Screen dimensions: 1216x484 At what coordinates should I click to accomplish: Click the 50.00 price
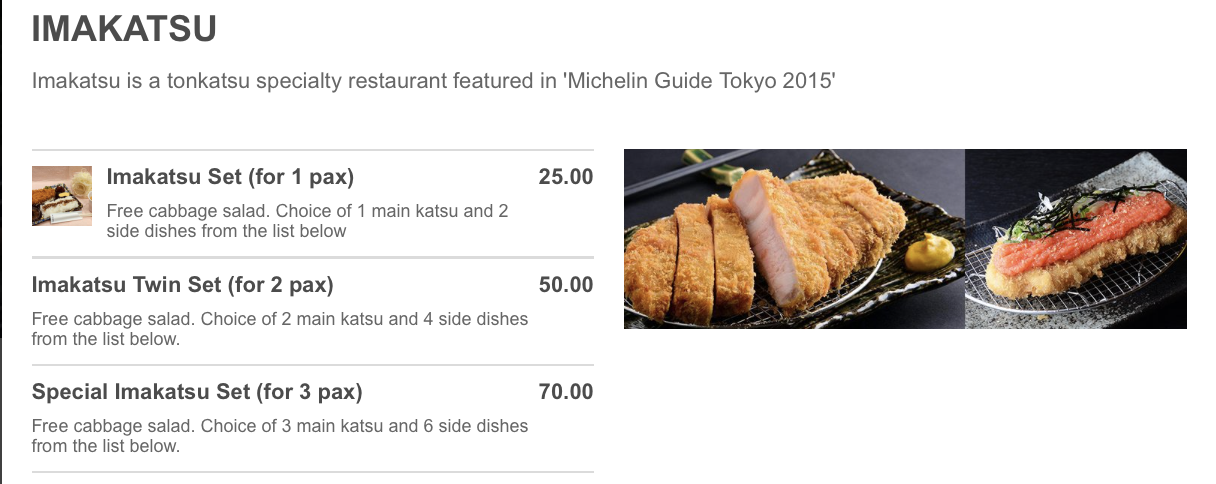[x=565, y=285]
